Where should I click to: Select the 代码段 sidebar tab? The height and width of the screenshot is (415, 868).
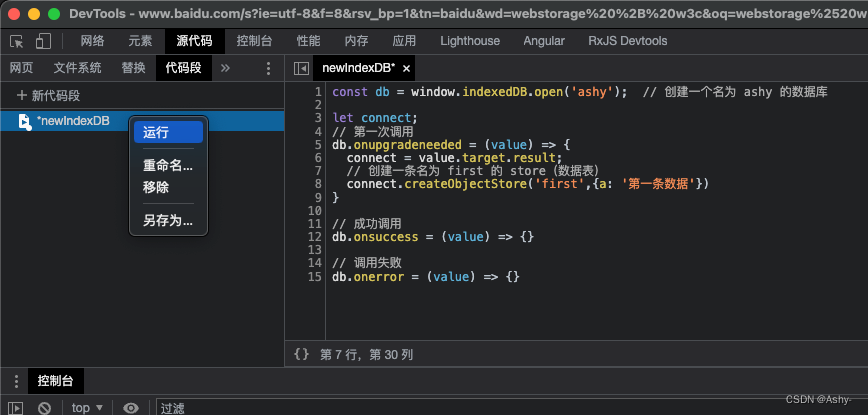(184, 68)
